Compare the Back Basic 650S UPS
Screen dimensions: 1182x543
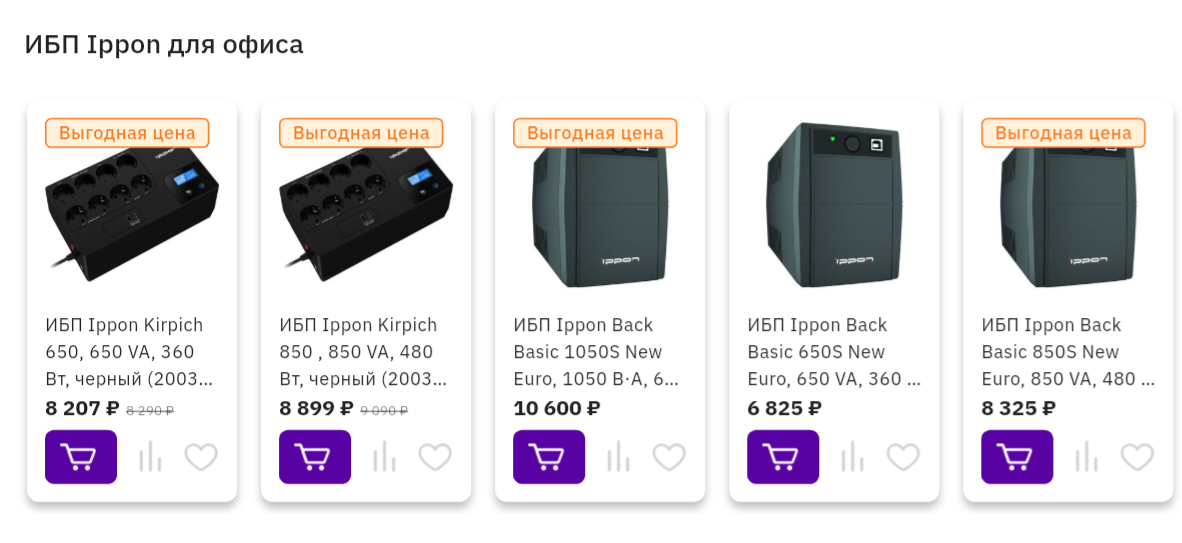point(852,457)
